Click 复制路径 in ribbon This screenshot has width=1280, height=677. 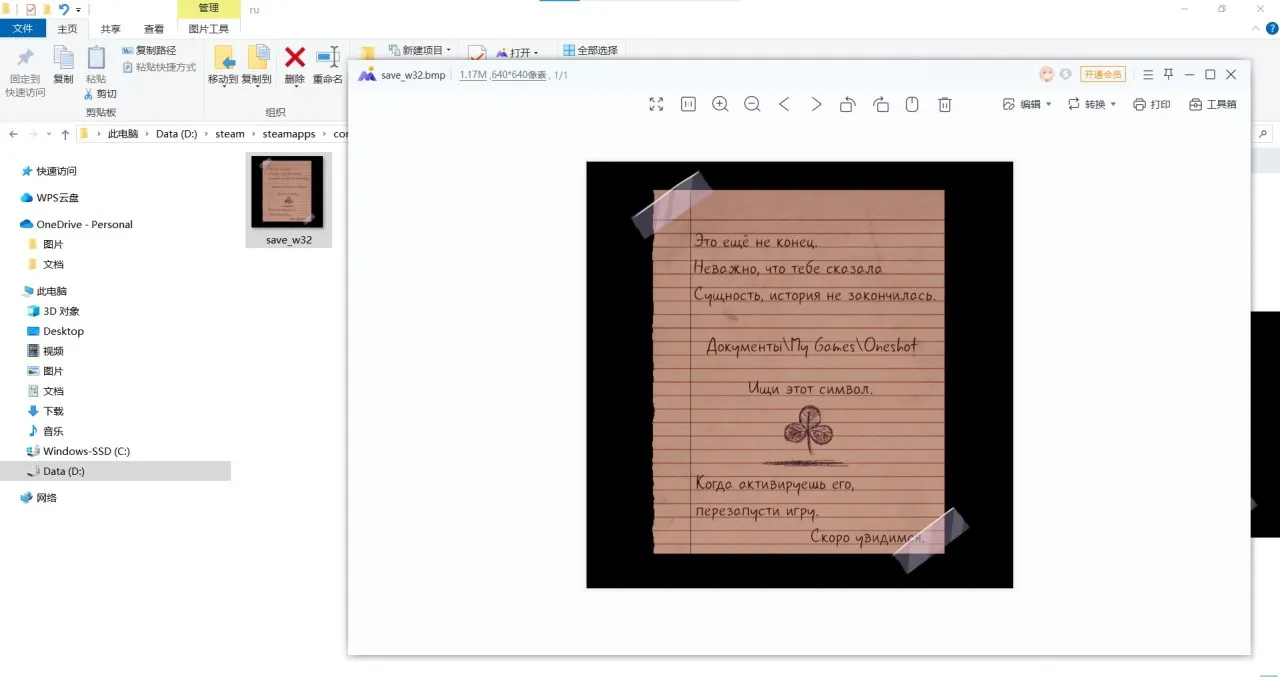pyautogui.click(x=149, y=50)
